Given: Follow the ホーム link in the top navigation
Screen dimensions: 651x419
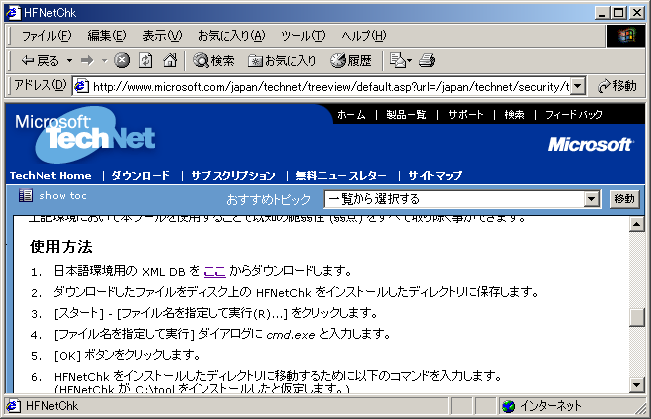Looking at the screenshot, I should point(351,115).
